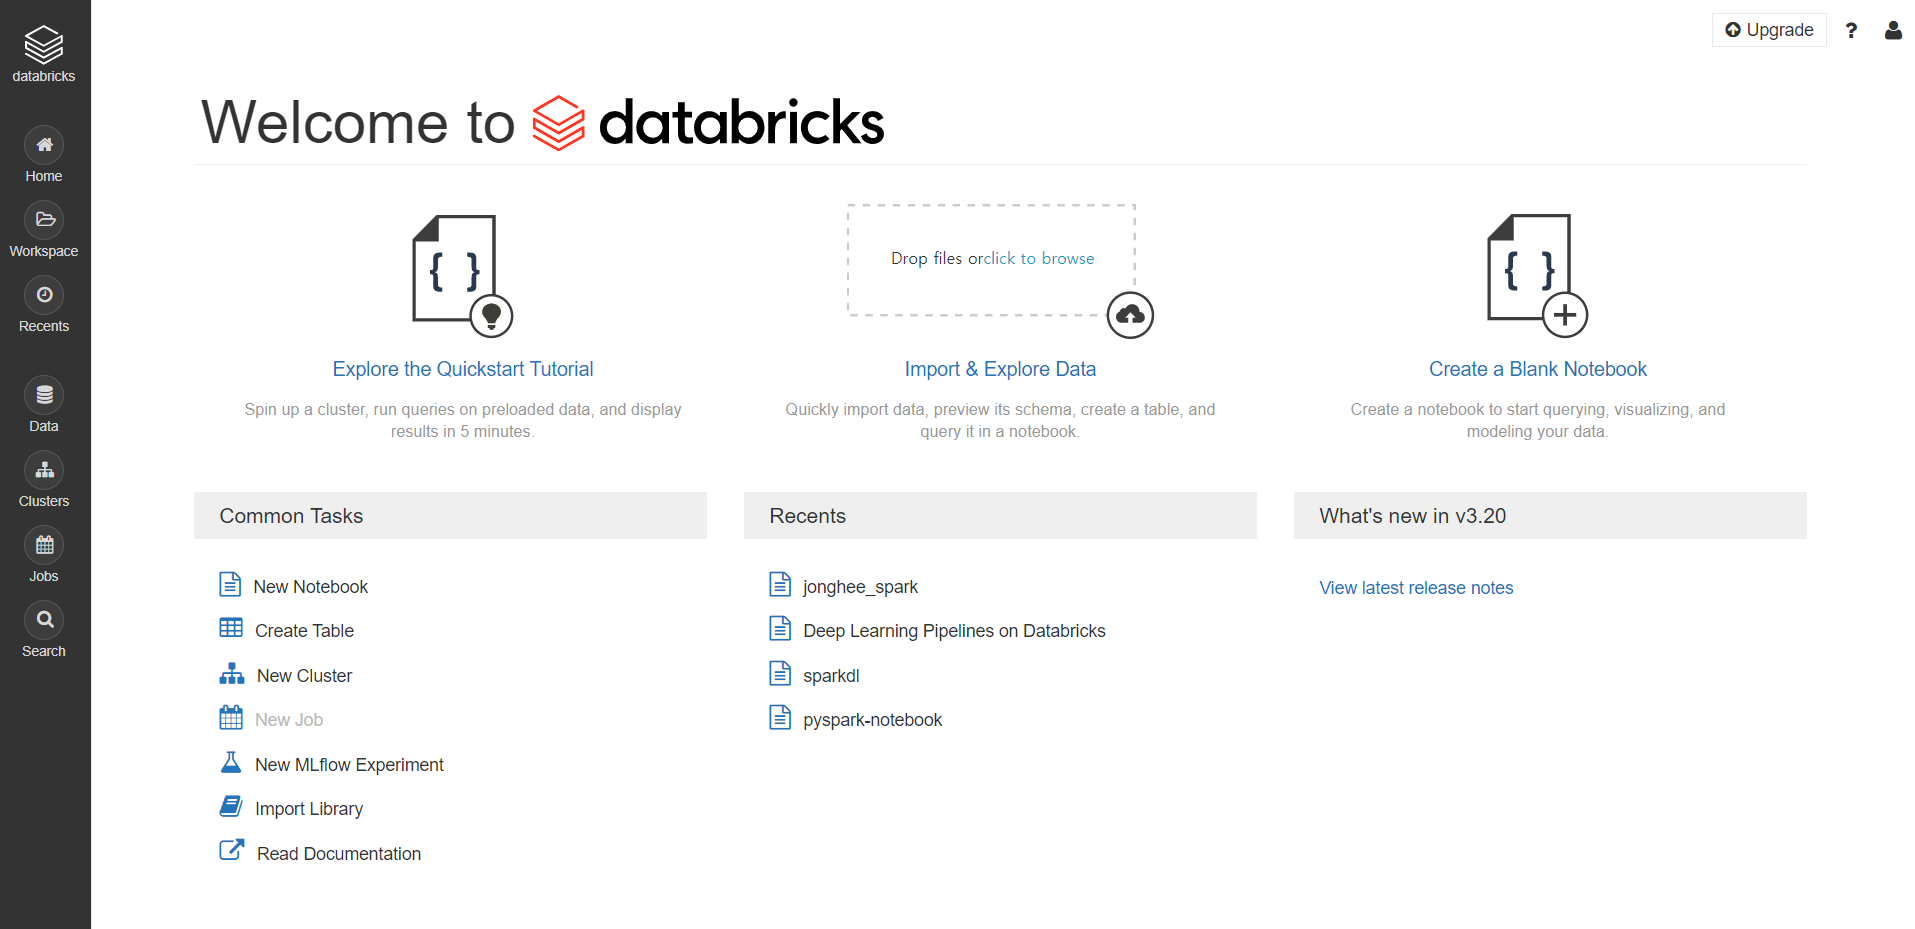
Task: Open the Jobs calendar icon in sidebar
Action: [44, 545]
